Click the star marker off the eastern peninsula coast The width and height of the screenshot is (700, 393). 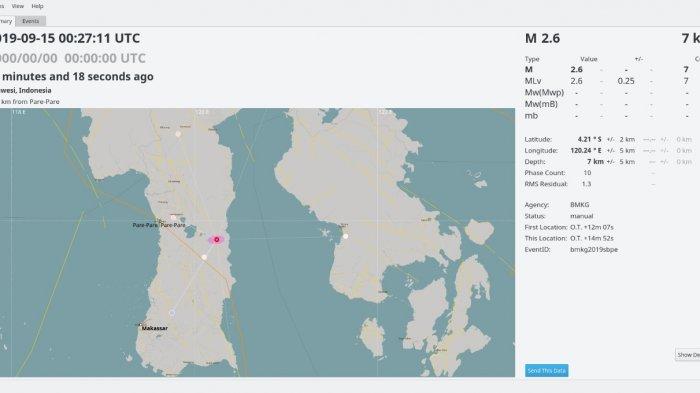click(325, 233)
